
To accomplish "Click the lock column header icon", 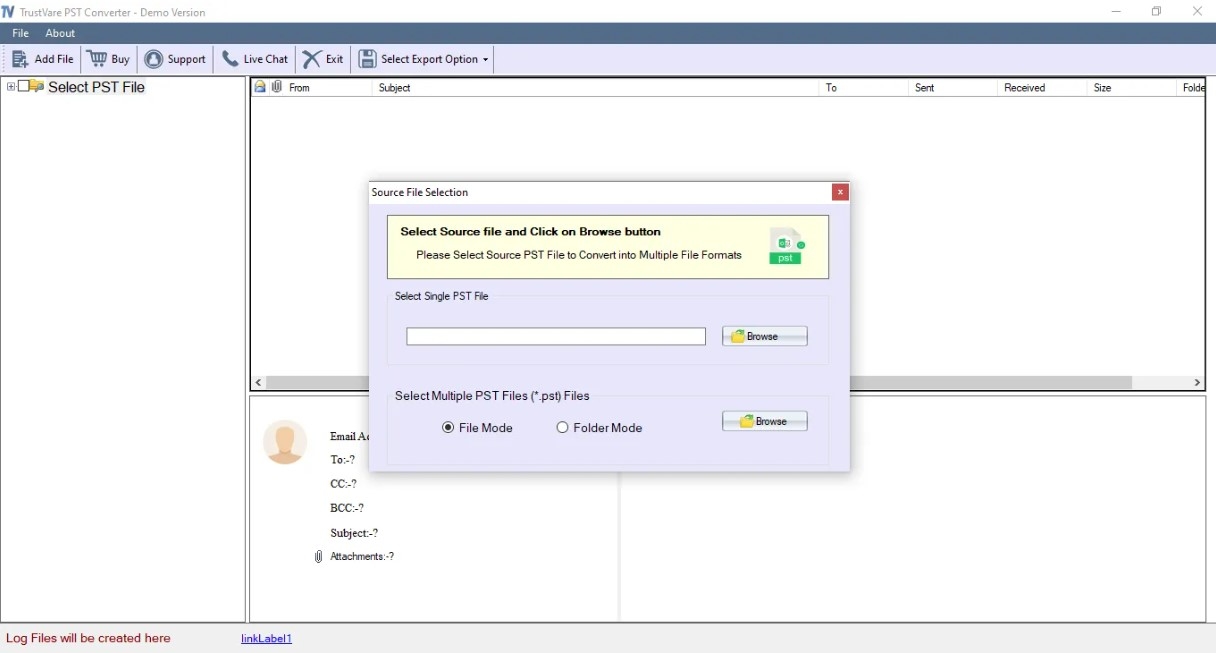I will 260,88.
